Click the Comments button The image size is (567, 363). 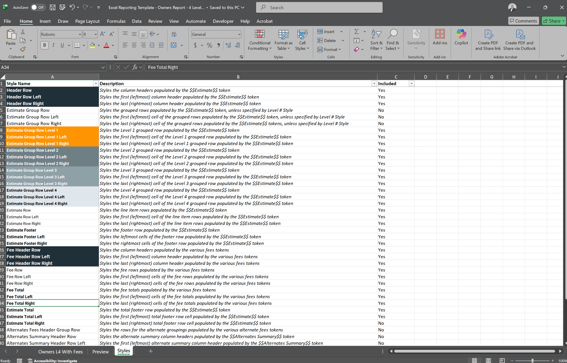[523, 21]
